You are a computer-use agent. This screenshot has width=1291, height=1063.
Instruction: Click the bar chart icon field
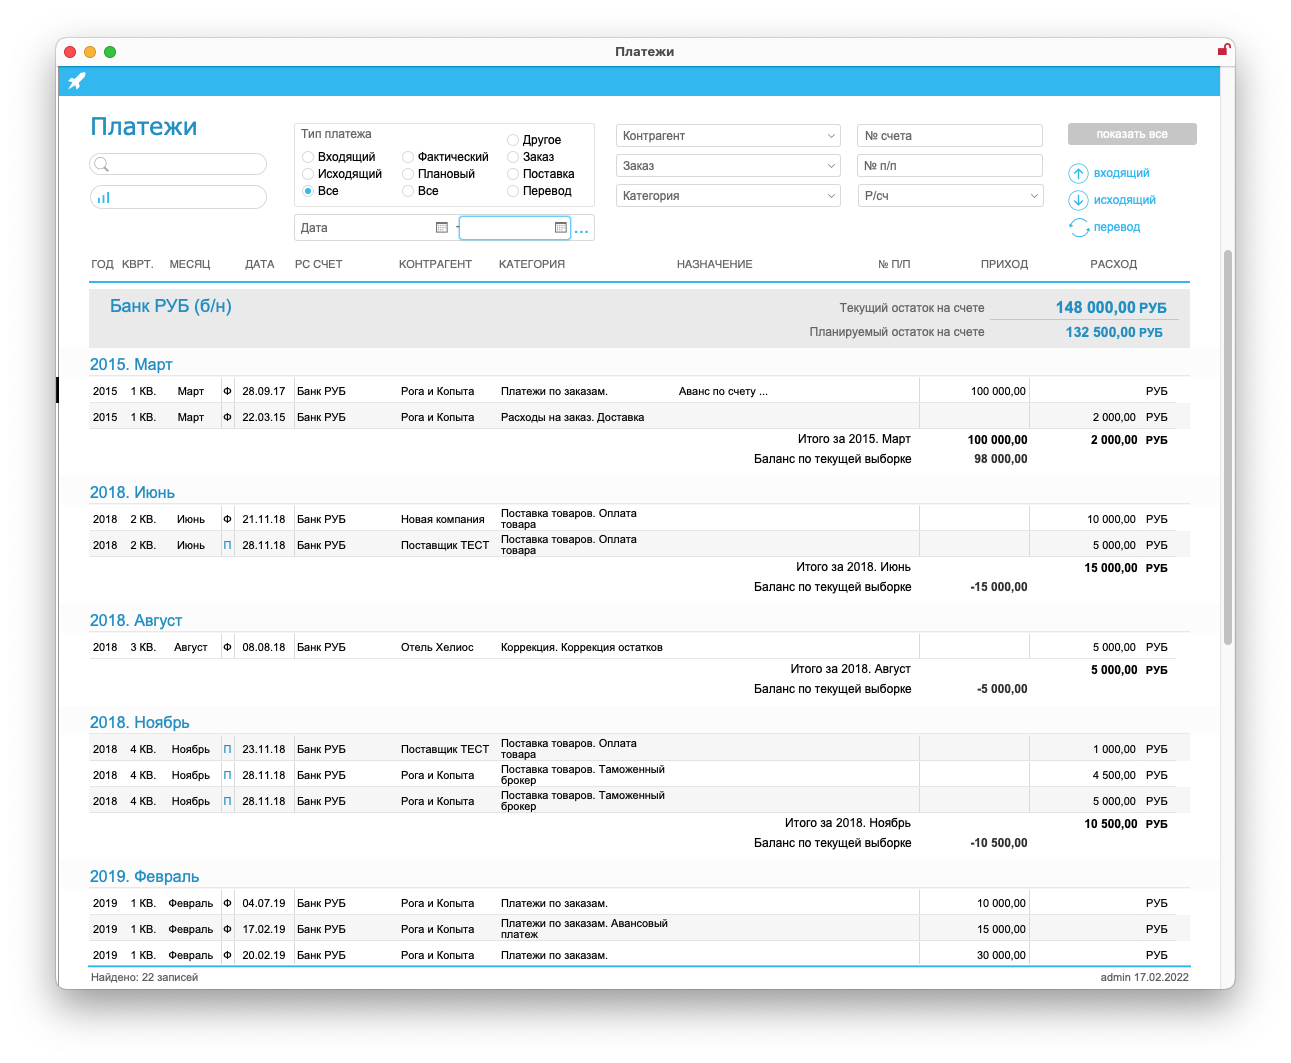(178, 197)
